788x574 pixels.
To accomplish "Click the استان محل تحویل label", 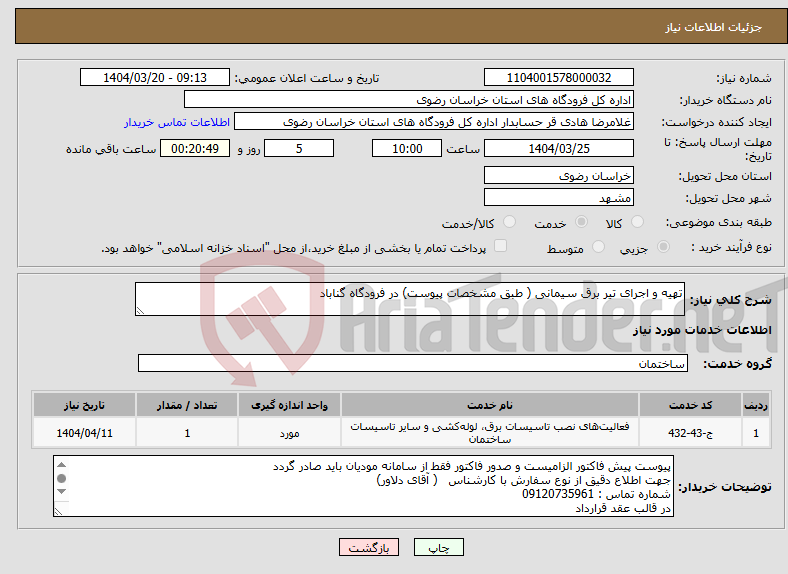I will tap(725, 176).
